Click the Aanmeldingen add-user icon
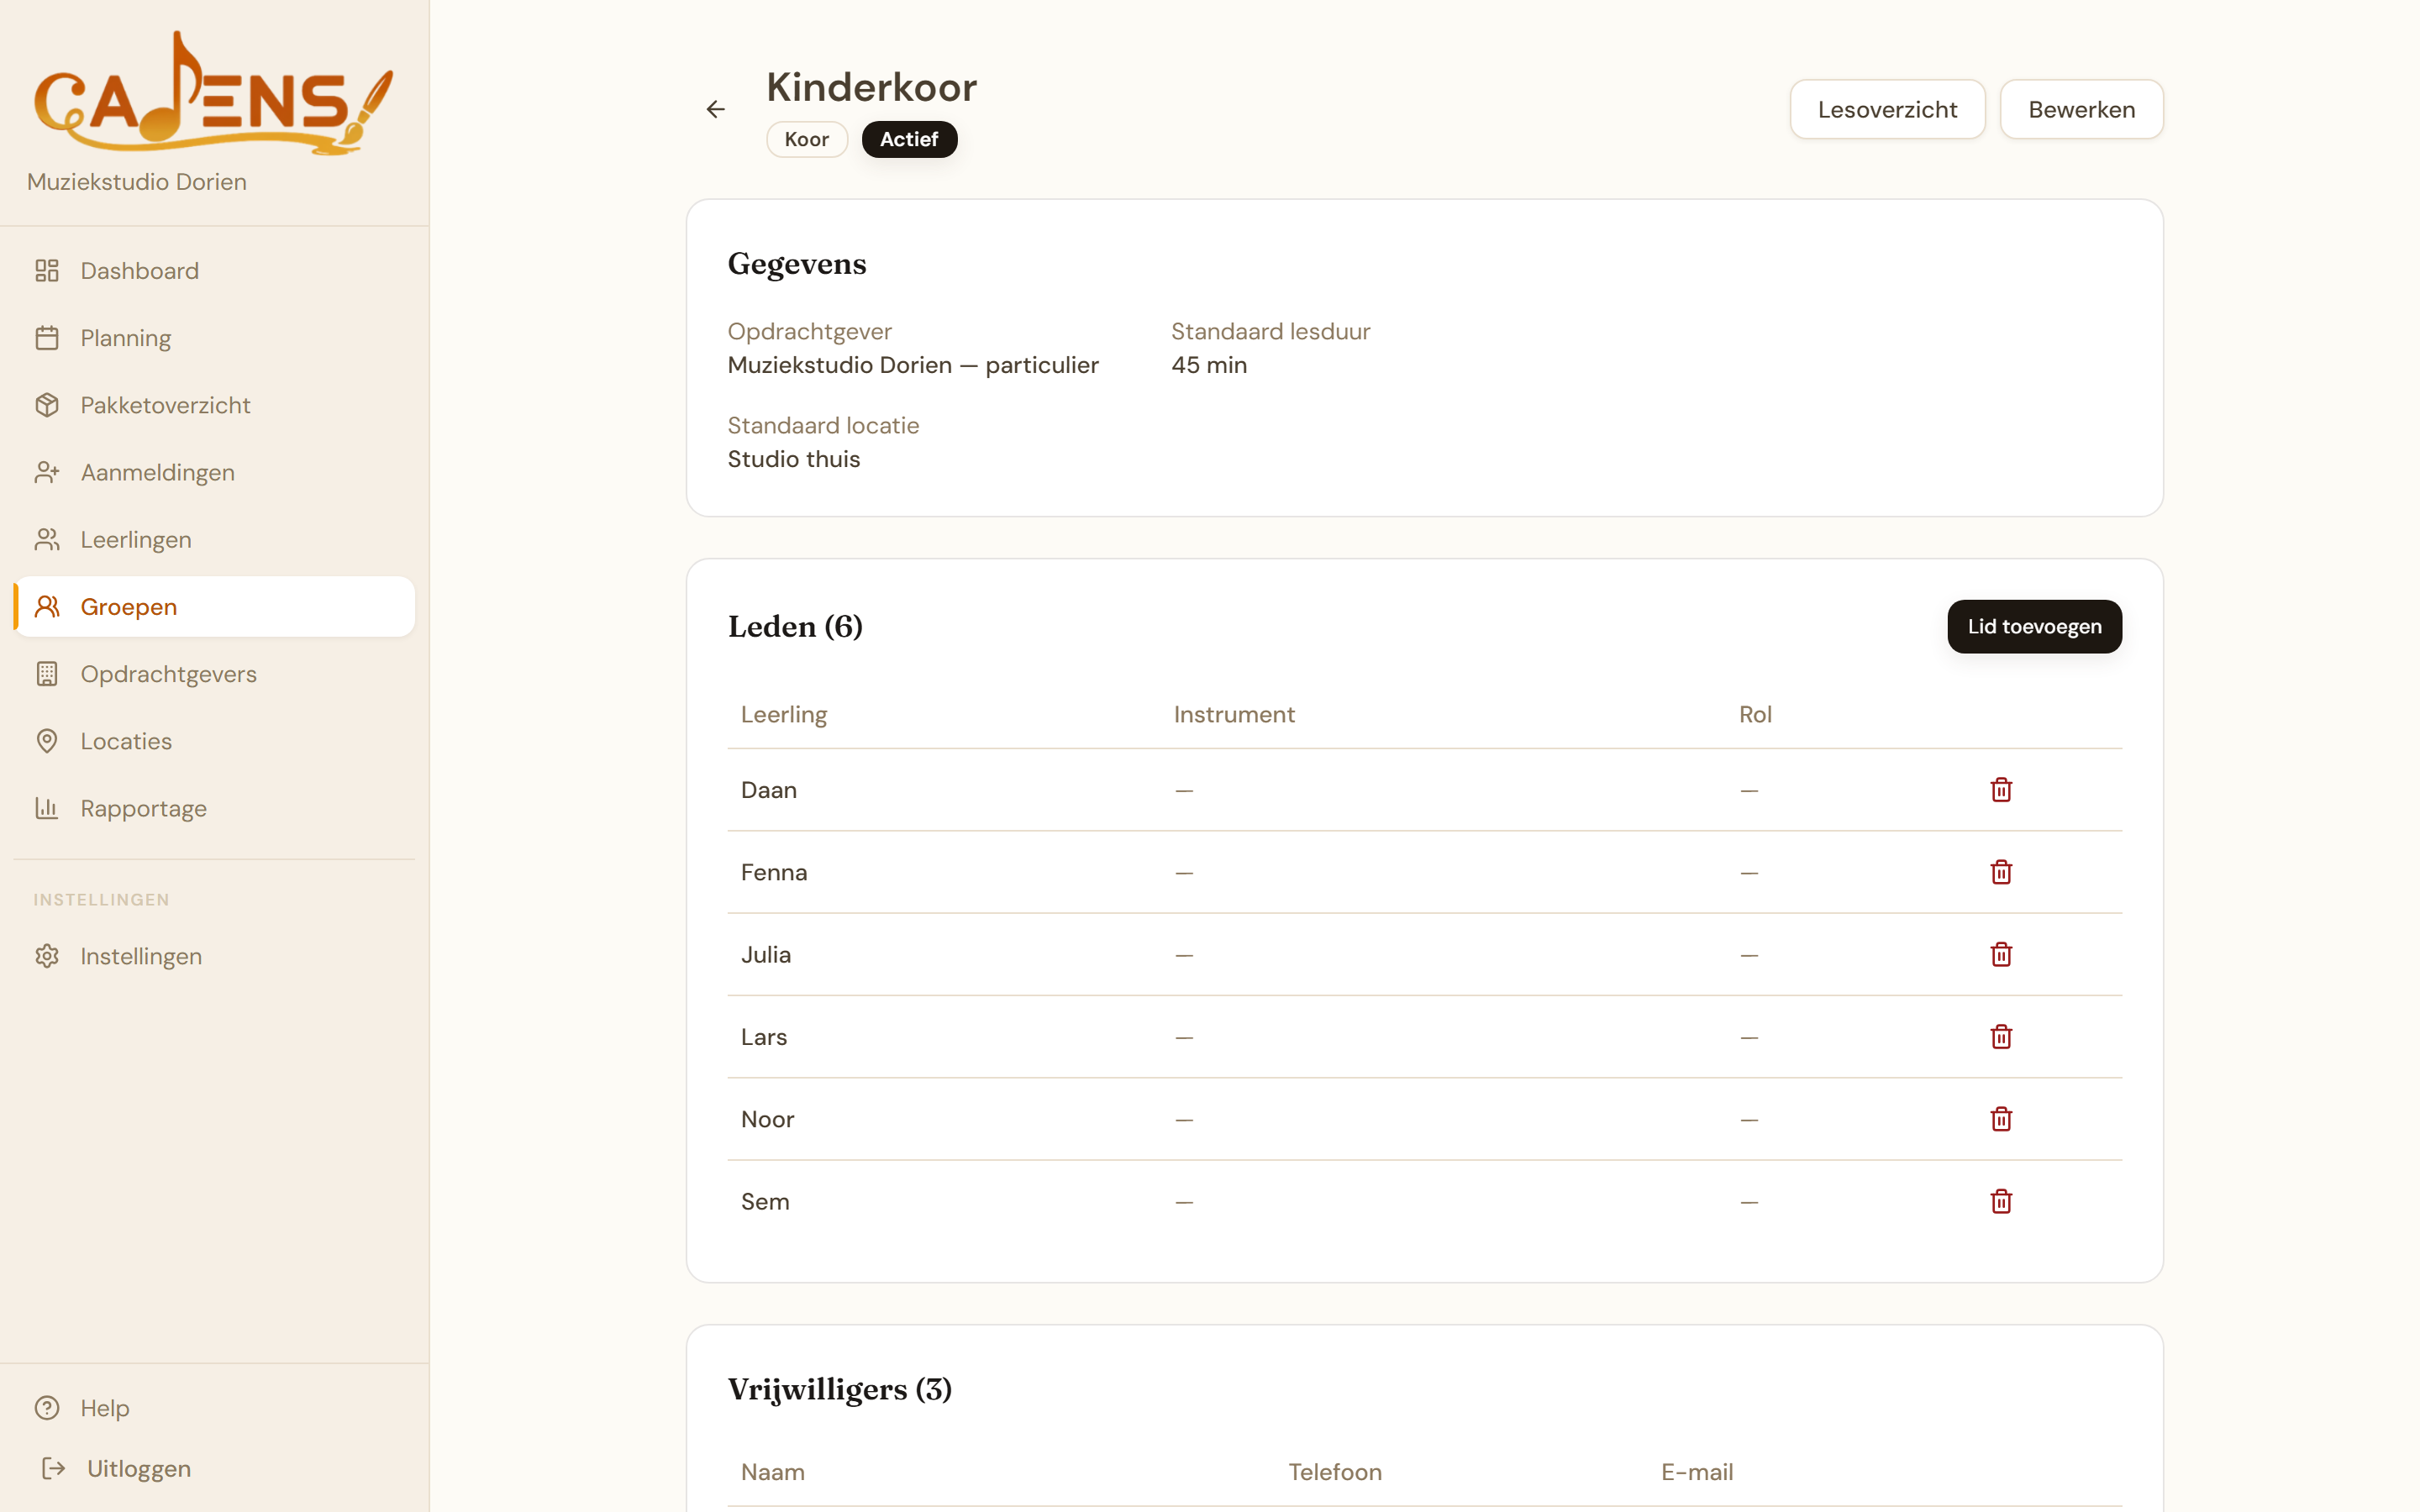 [47, 472]
